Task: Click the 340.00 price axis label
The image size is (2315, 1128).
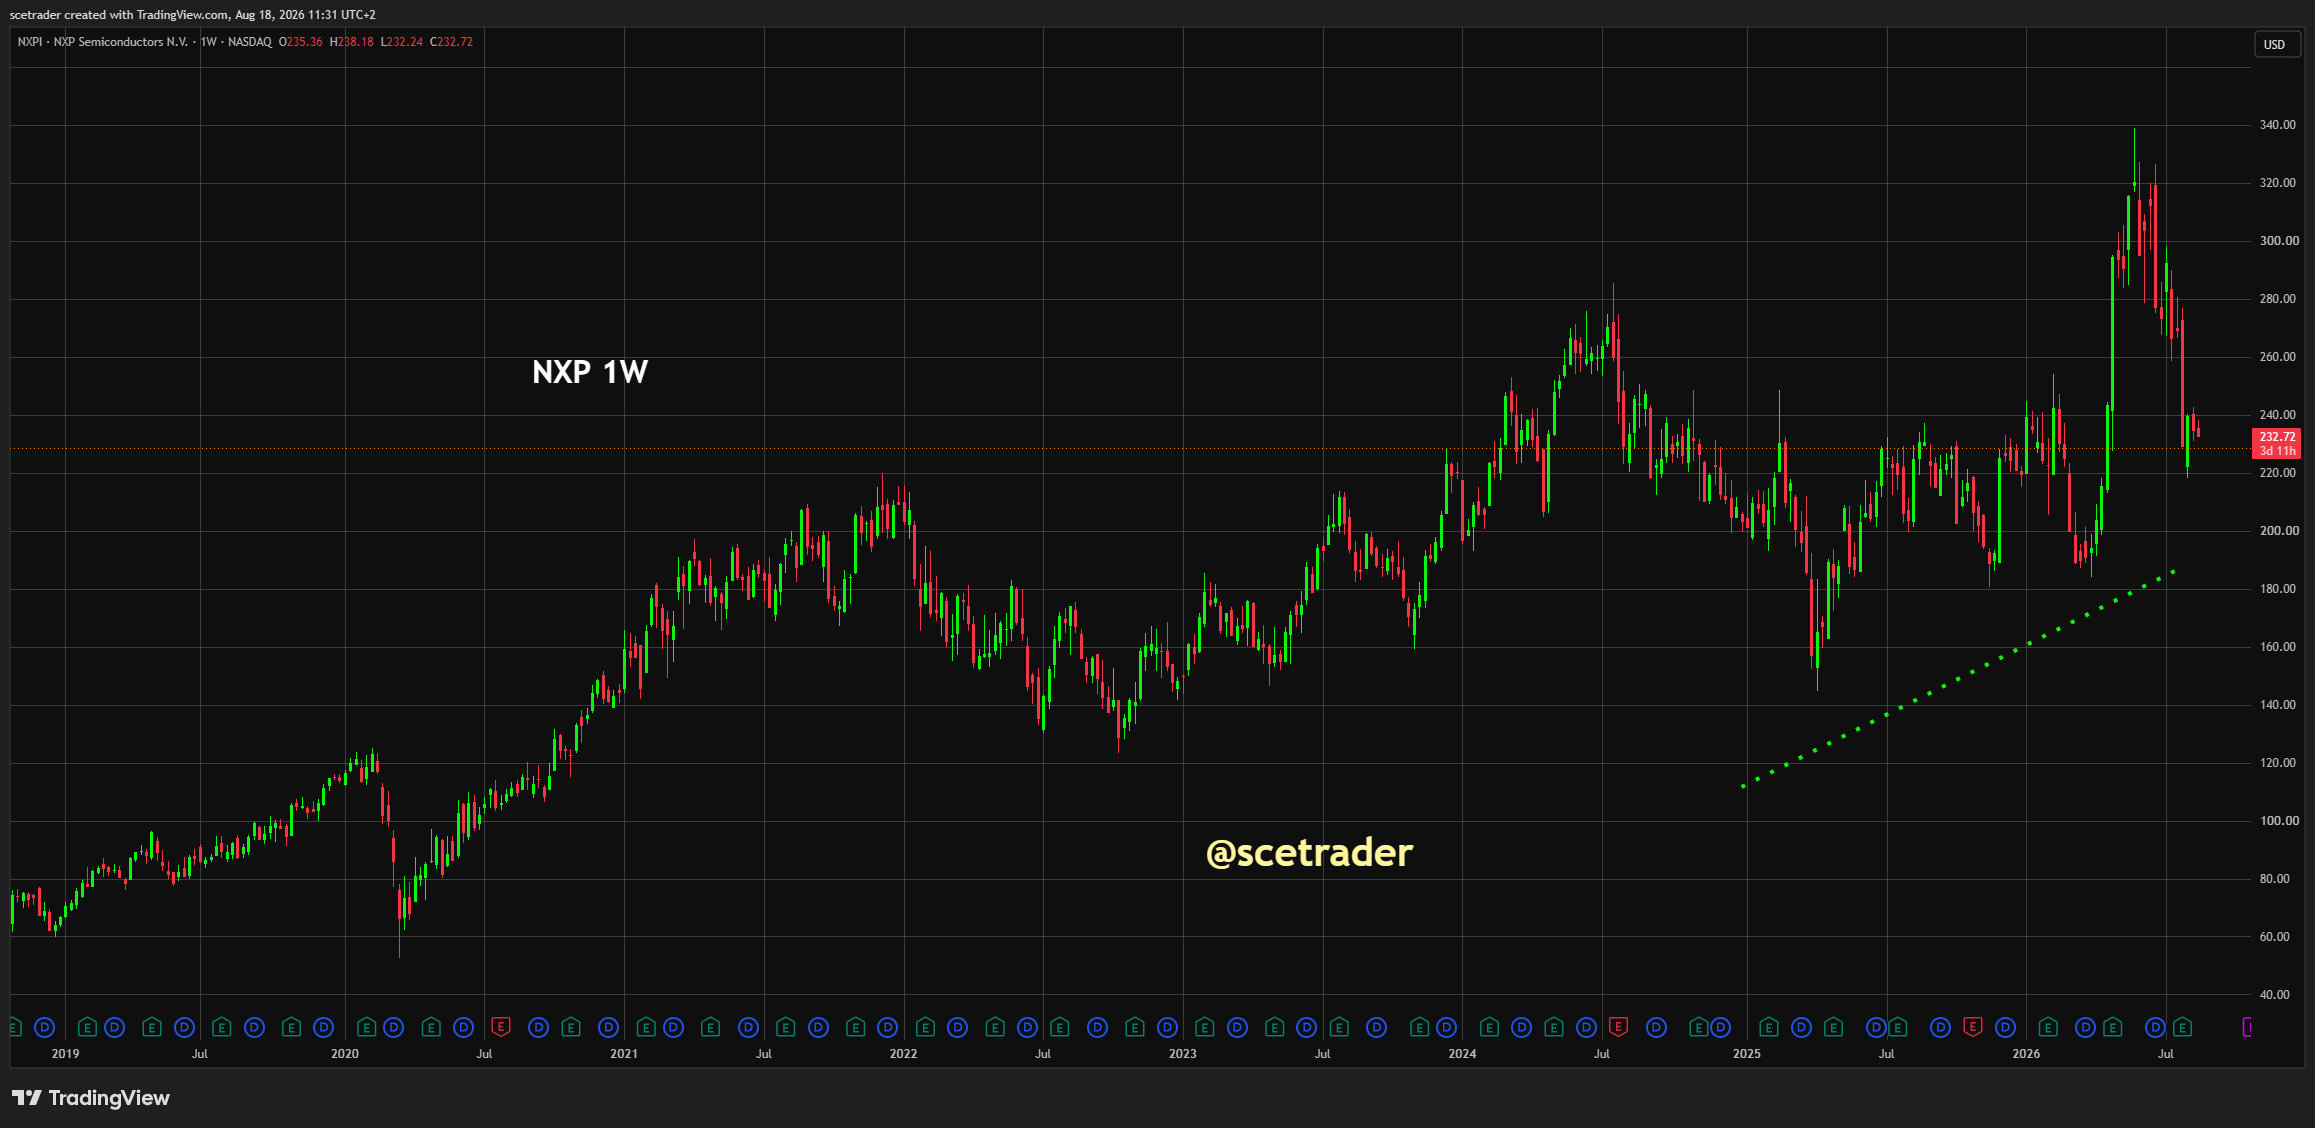Action: (2278, 125)
